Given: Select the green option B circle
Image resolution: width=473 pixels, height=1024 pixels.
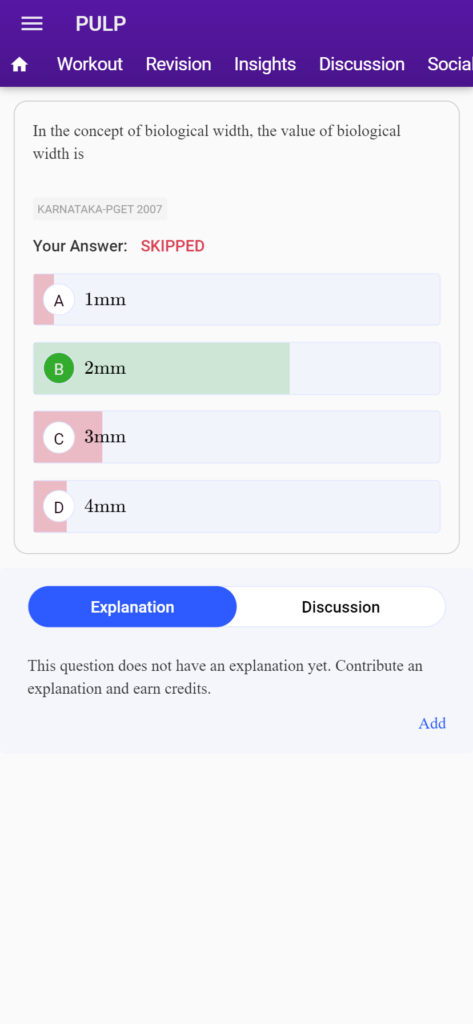Looking at the screenshot, I should [59, 369].
